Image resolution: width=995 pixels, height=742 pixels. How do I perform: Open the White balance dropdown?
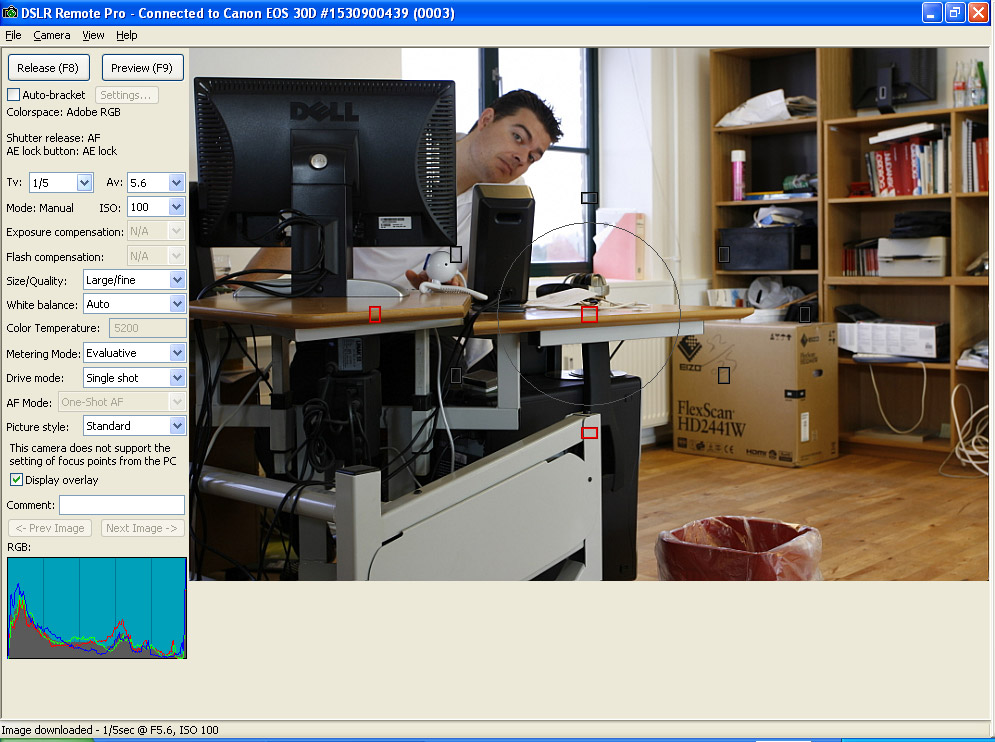tap(135, 304)
